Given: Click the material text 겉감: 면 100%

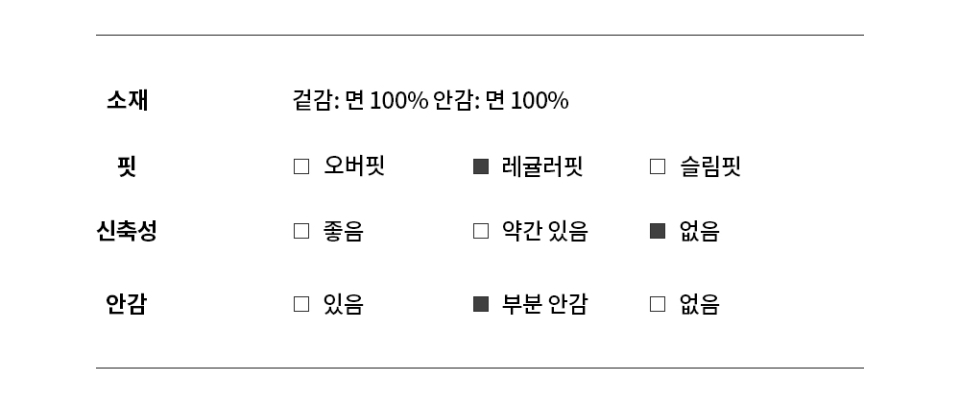Looking at the screenshot, I should [x=359, y=100].
